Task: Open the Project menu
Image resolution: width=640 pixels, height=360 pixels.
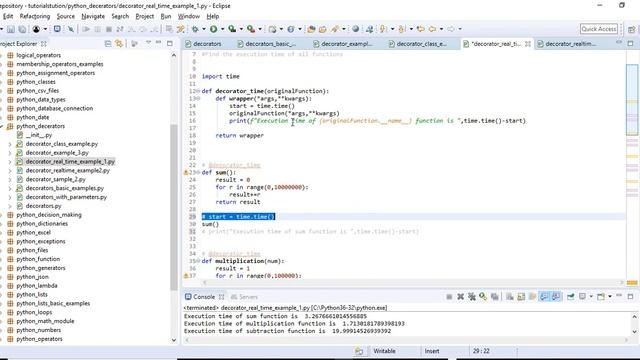Action: pos(144,16)
